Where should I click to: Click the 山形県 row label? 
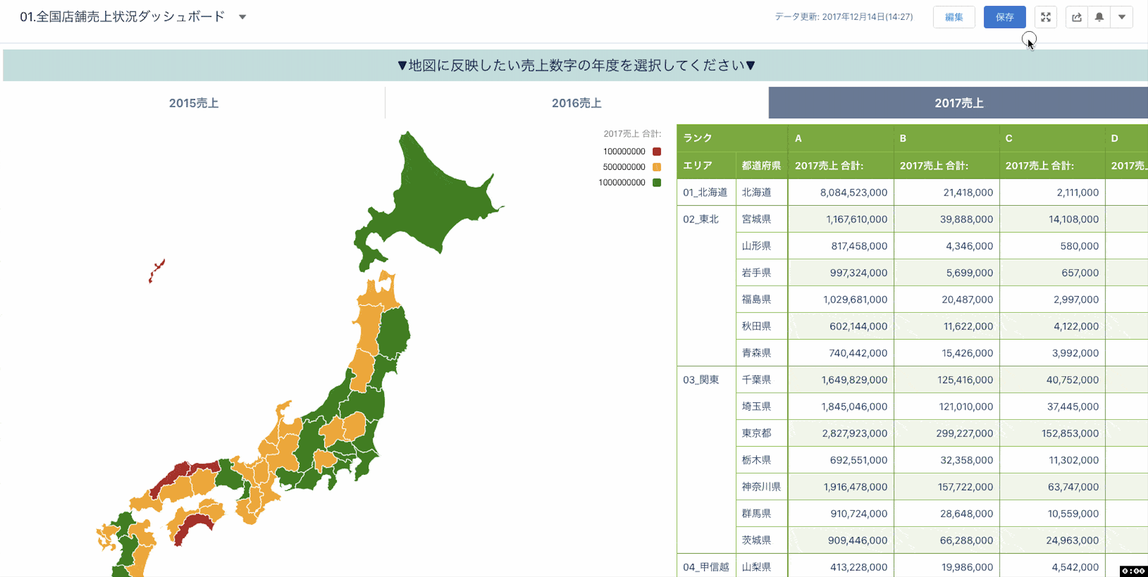pos(761,246)
